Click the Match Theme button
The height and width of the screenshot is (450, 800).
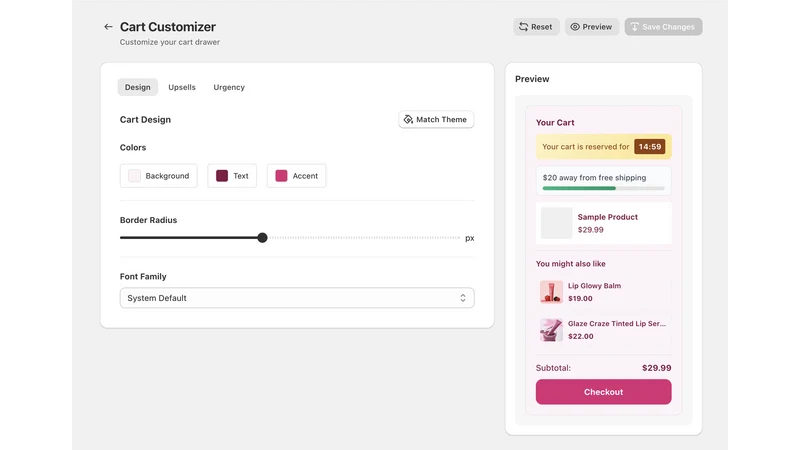(x=436, y=119)
